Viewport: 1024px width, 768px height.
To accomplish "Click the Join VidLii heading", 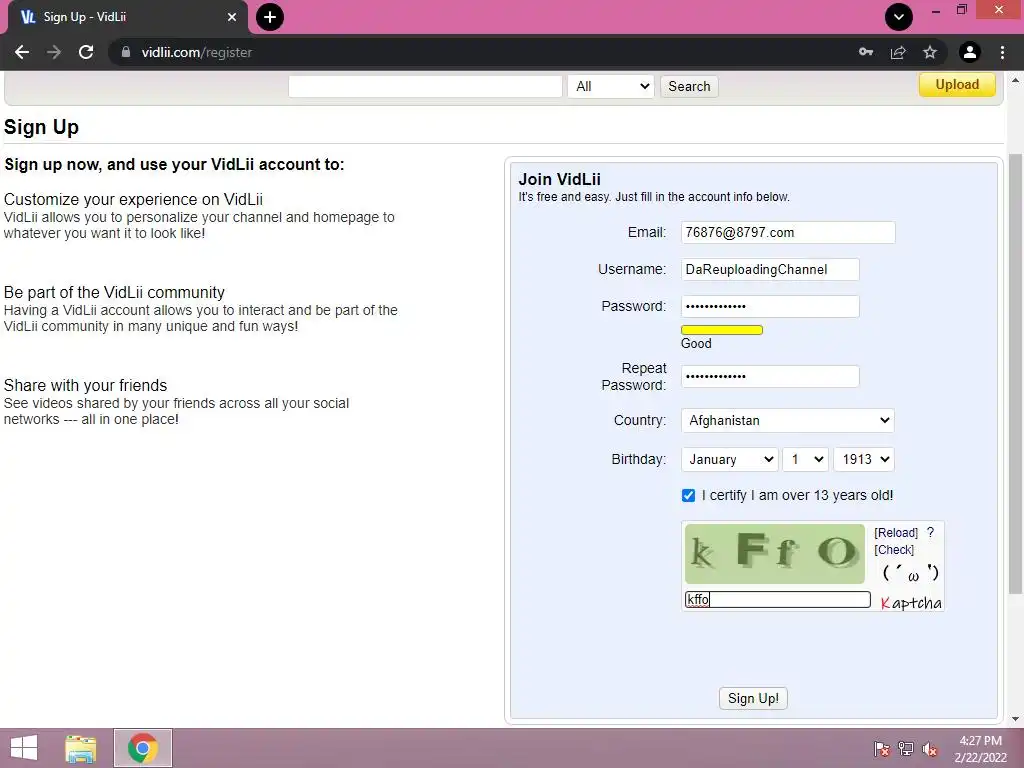I will click(560, 180).
